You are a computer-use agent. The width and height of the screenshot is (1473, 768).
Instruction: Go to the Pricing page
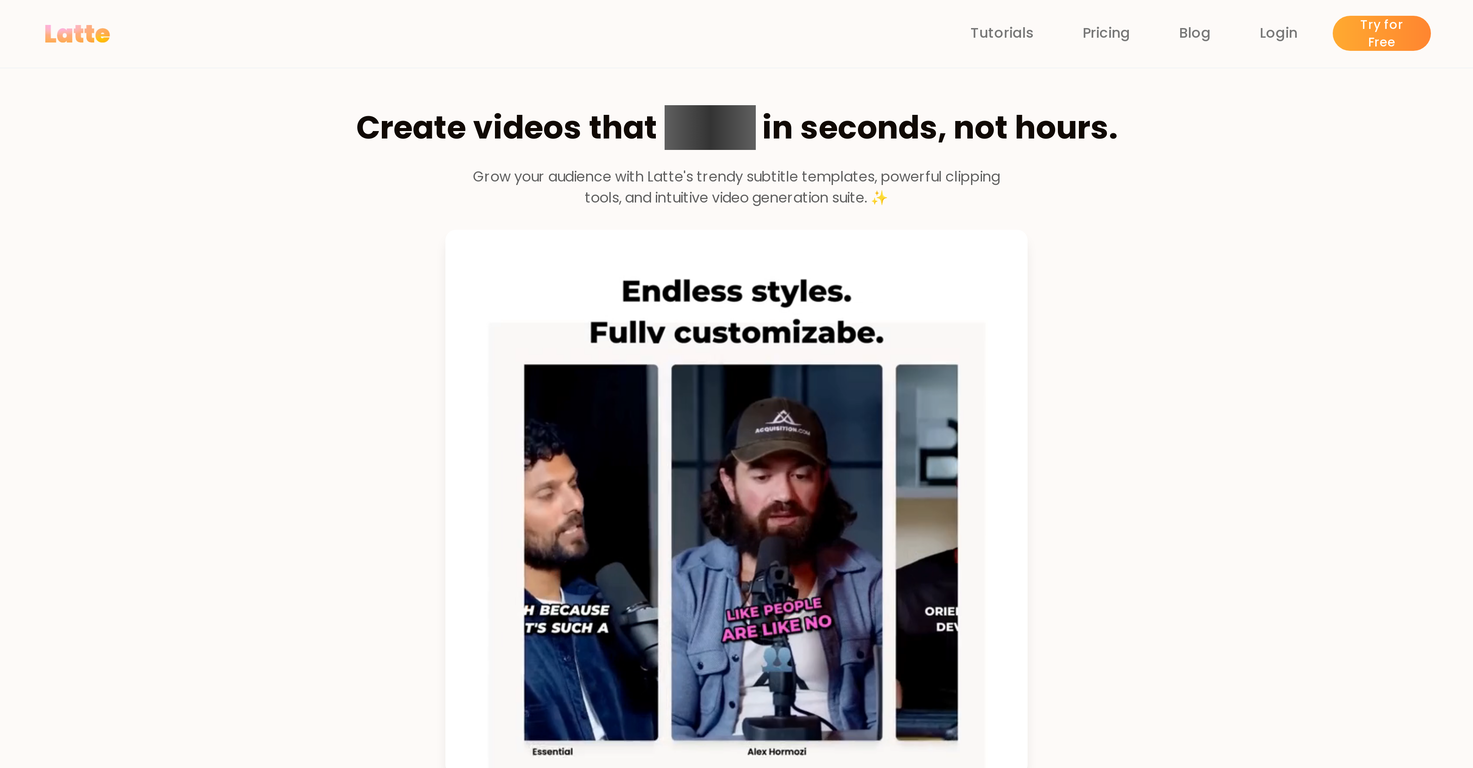pos(1105,33)
